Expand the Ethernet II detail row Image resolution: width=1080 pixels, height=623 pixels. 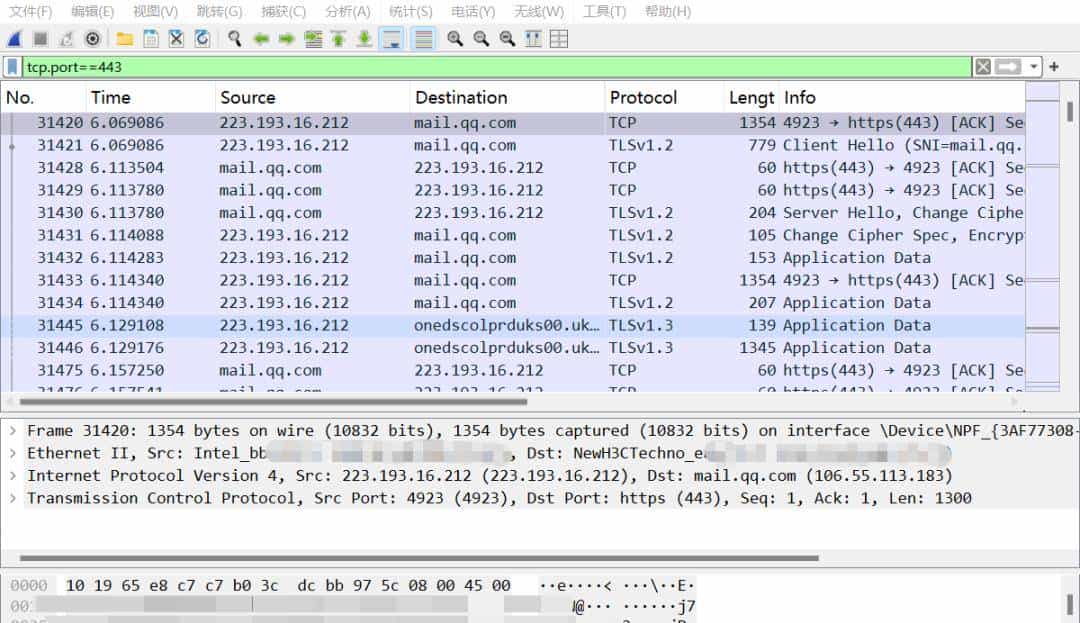click(x=13, y=453)
